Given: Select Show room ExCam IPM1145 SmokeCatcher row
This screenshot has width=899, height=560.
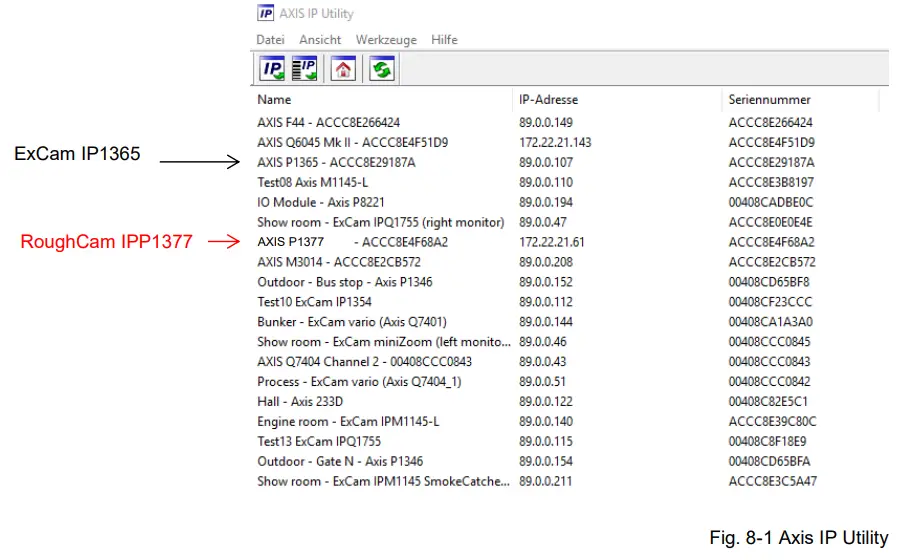Looking at the screenshot, I should click(x=568, y=481).
